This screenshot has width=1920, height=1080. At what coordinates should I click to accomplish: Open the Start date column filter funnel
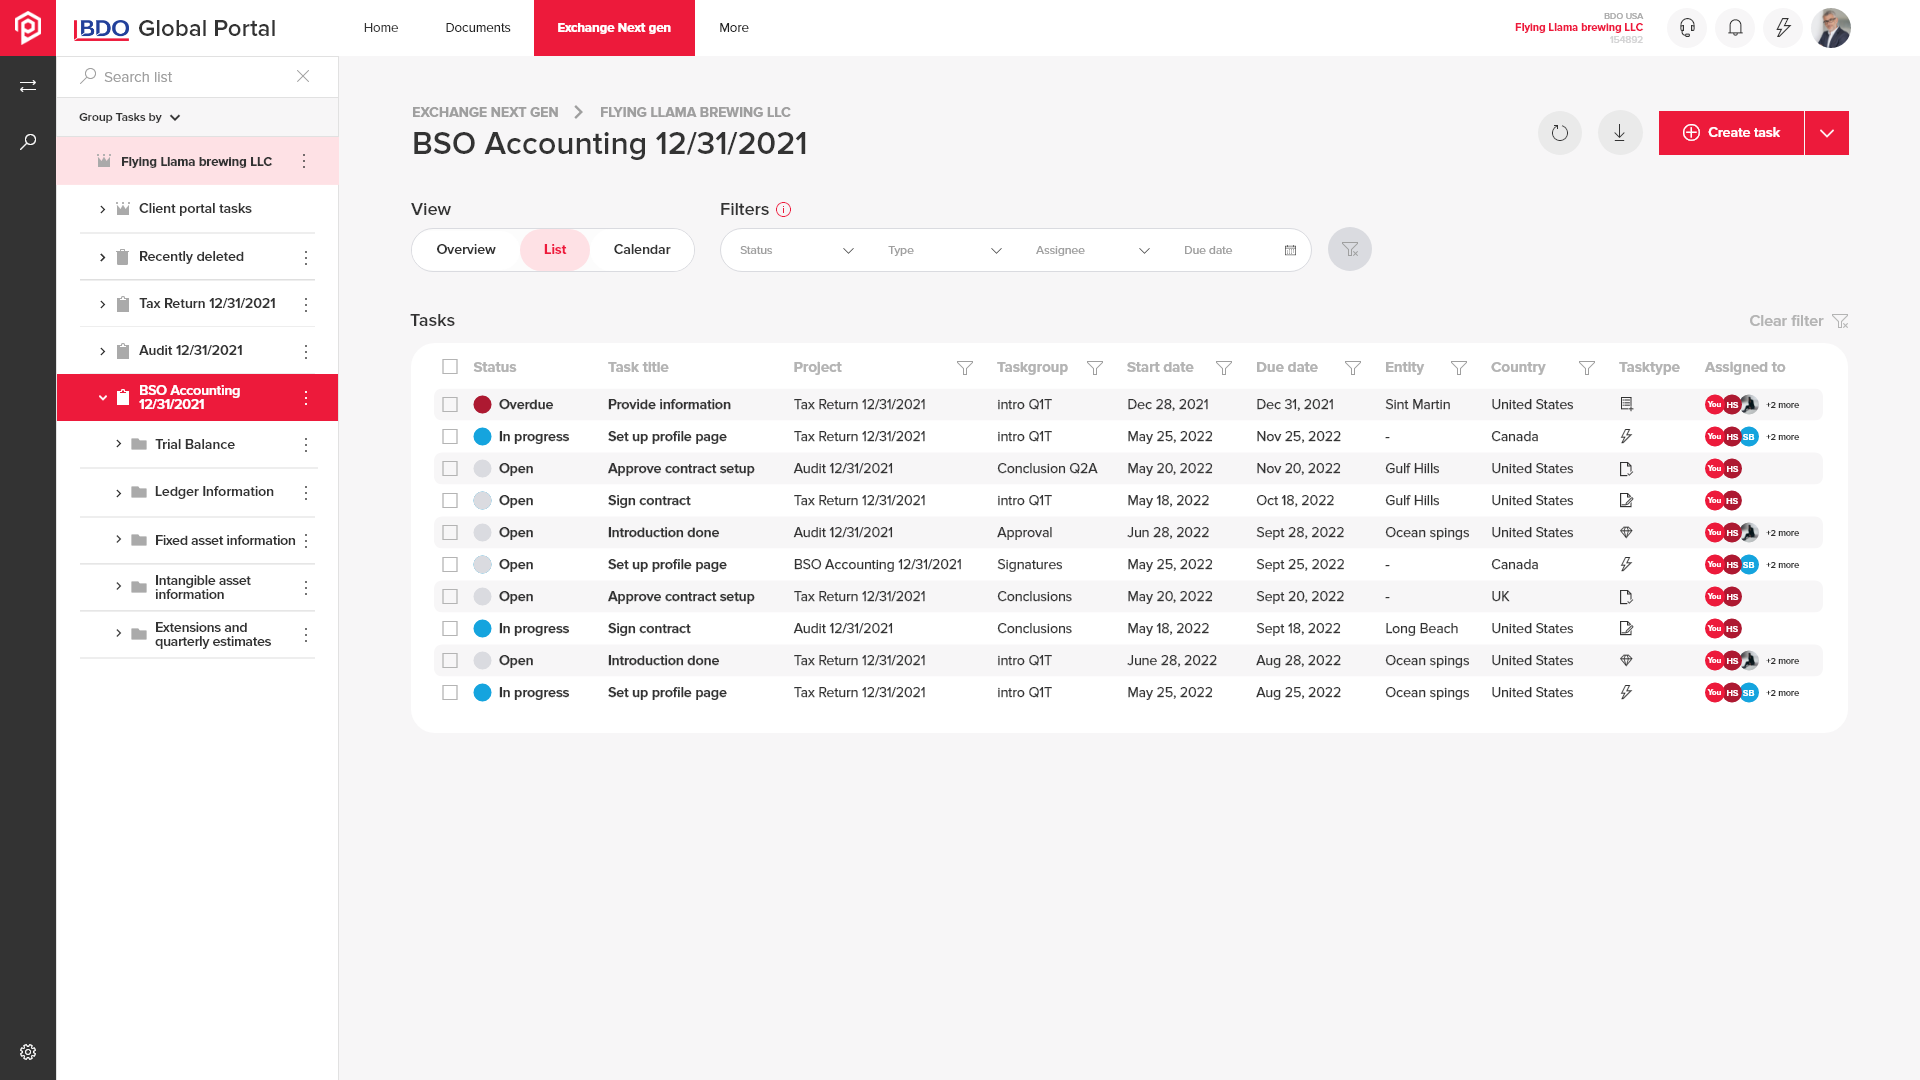pos(1224,368)
